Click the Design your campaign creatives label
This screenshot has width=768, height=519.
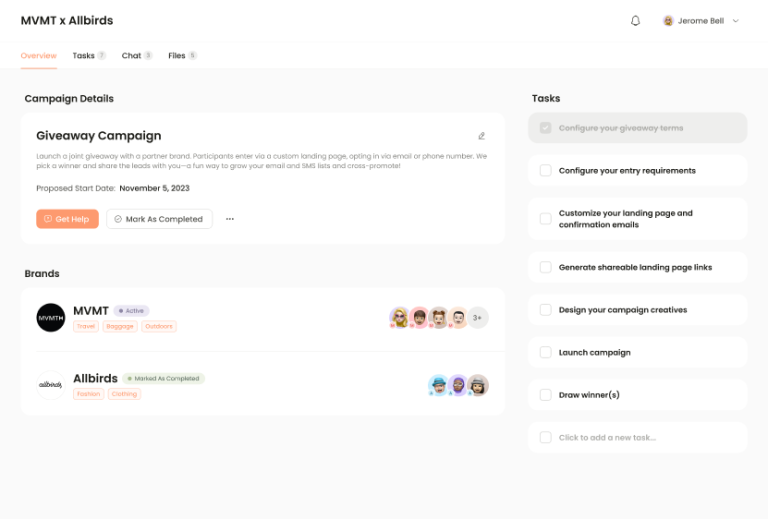click(x=623, y=310)
